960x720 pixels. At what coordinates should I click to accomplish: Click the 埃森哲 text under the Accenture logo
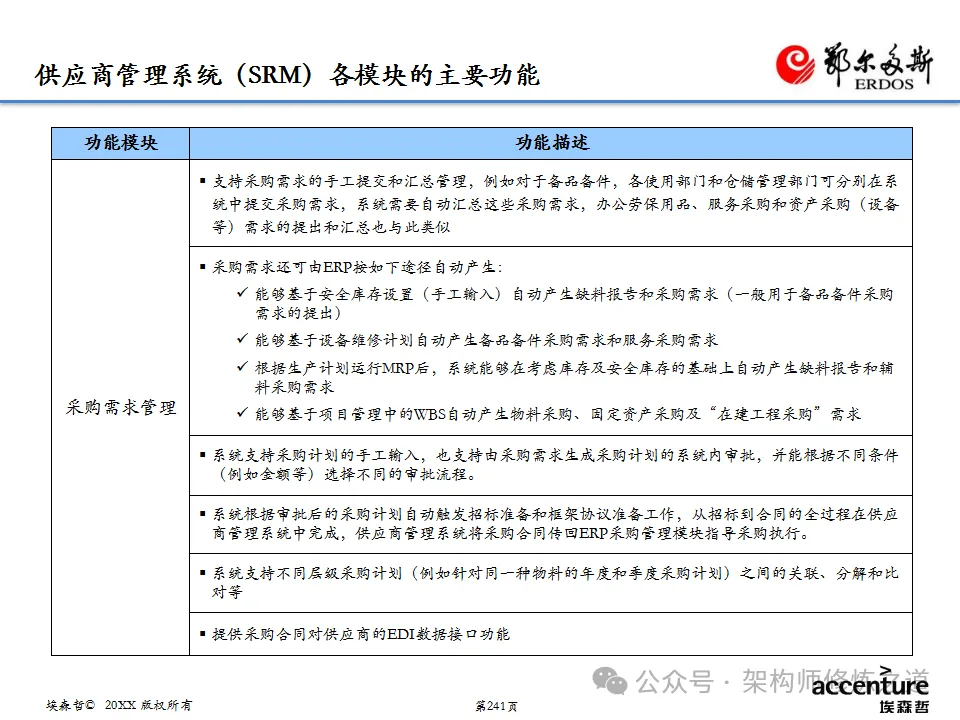[x=904, y=707]
